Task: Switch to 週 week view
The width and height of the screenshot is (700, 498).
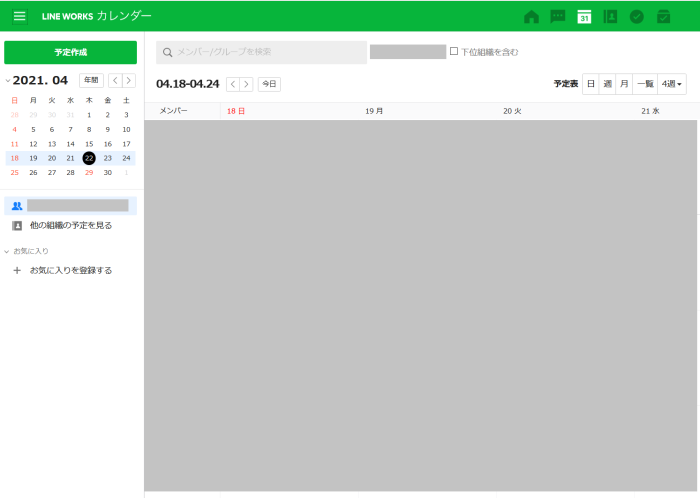Action: [607, 84]
